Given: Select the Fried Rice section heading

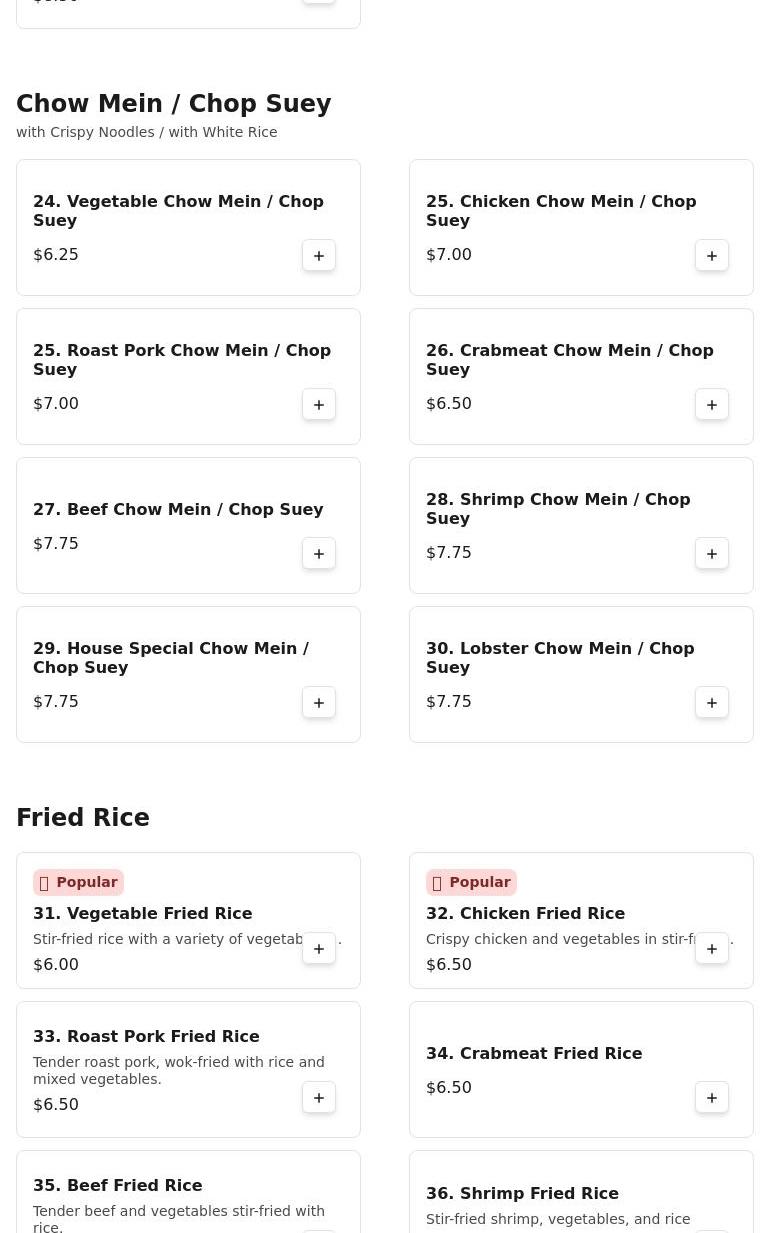Looking at the screenshot, I should point(83,818).
